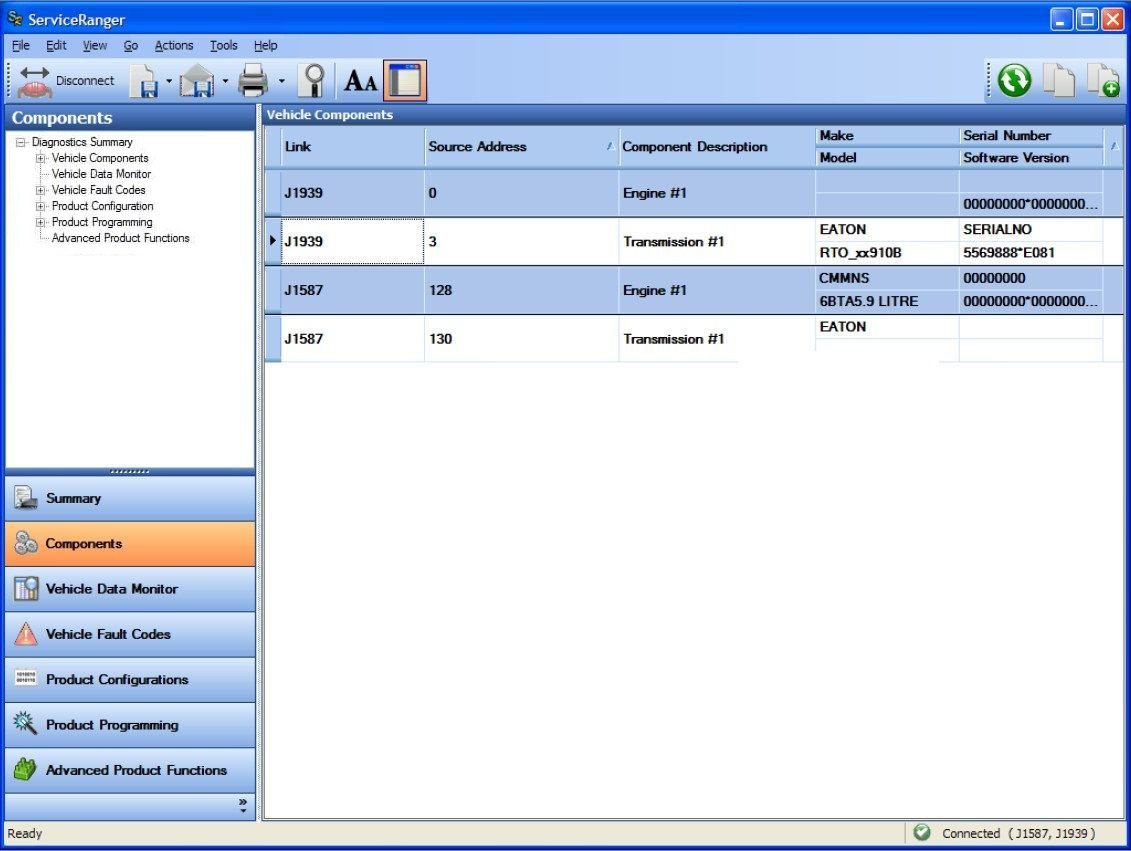Select the row with source address 130
This screenshot has width=1131, height=851.
693,339
